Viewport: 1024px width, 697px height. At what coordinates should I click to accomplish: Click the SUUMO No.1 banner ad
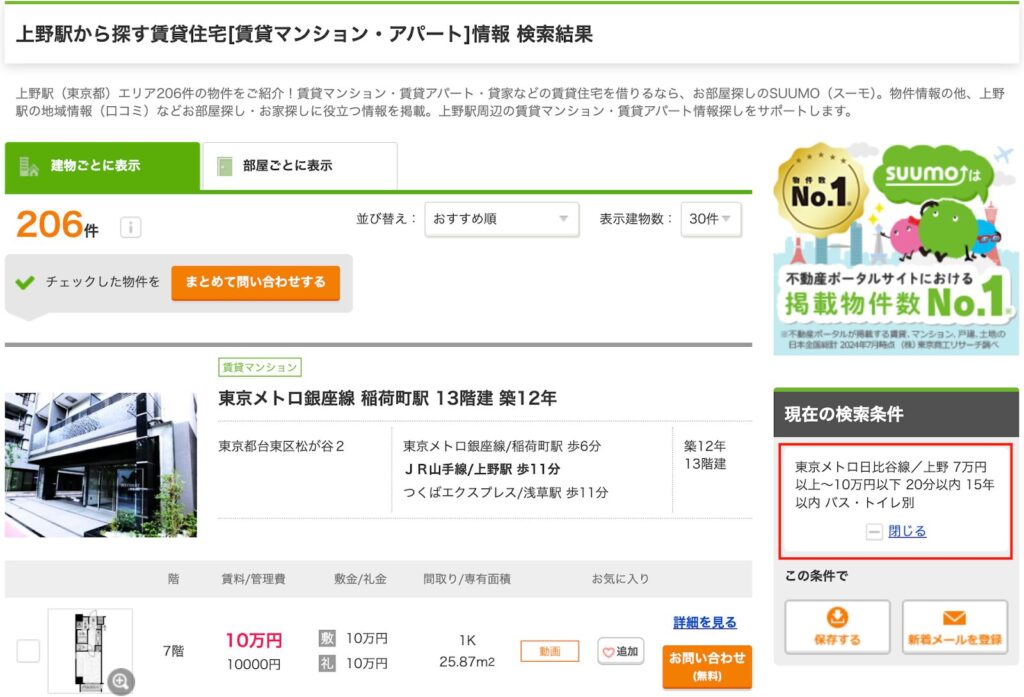coord(896,249)
